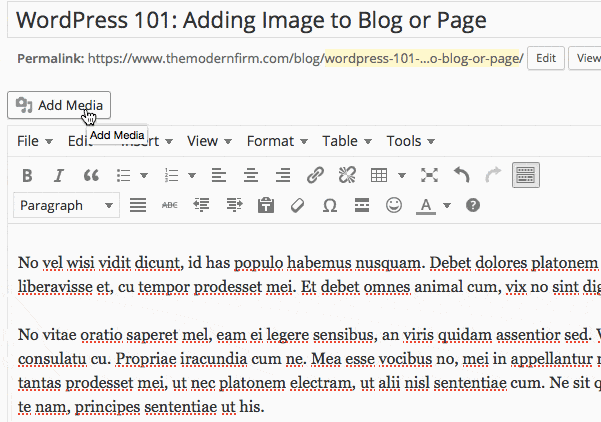Screen dimensions: 601x422
Task: Apply numbered list formatting
Action: click(171, 176)
